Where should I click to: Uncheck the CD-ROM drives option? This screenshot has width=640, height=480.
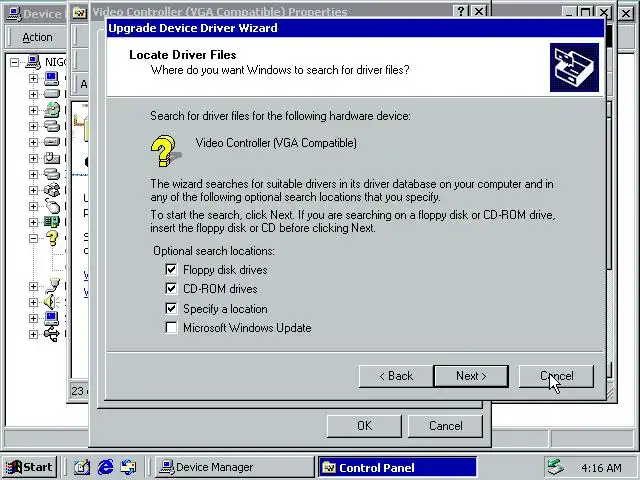(171, 289)
